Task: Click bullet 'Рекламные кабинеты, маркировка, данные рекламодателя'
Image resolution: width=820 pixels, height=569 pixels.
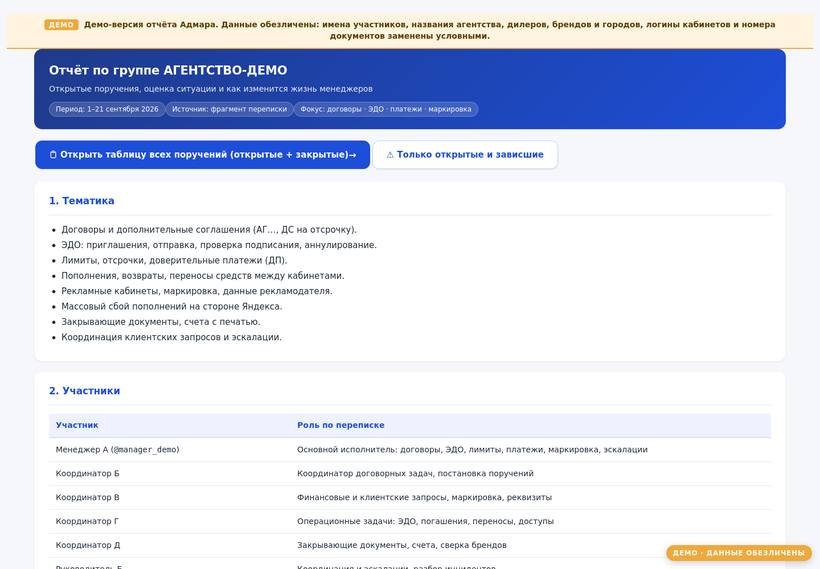Action: [197, 291]
